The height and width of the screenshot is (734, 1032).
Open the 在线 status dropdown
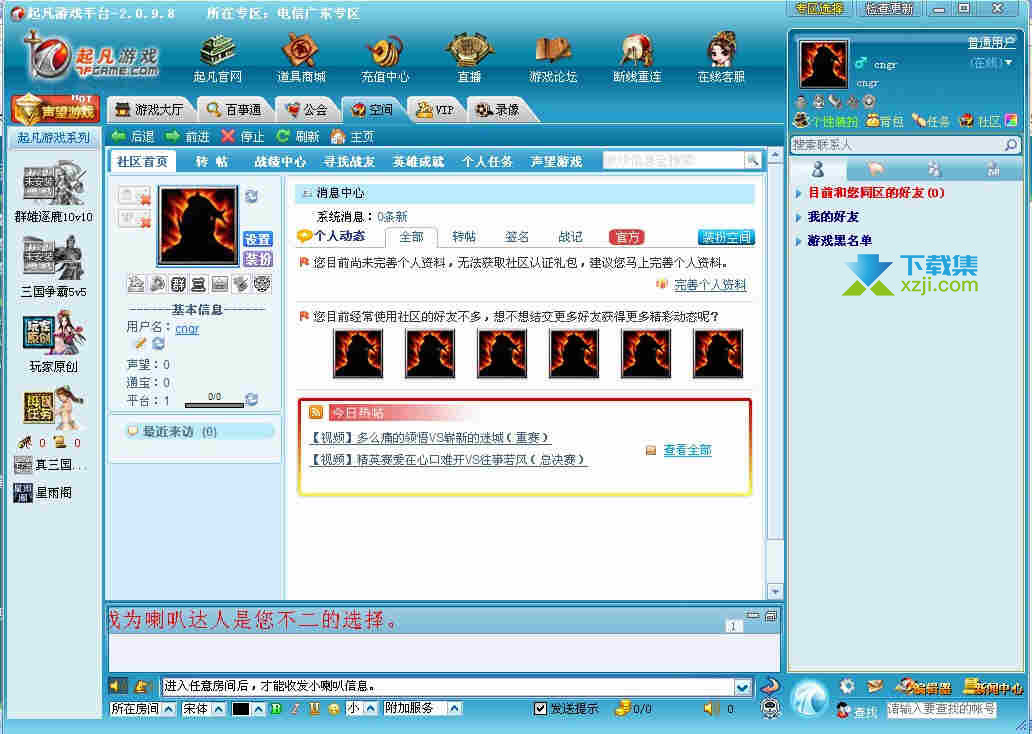point(992,63)
